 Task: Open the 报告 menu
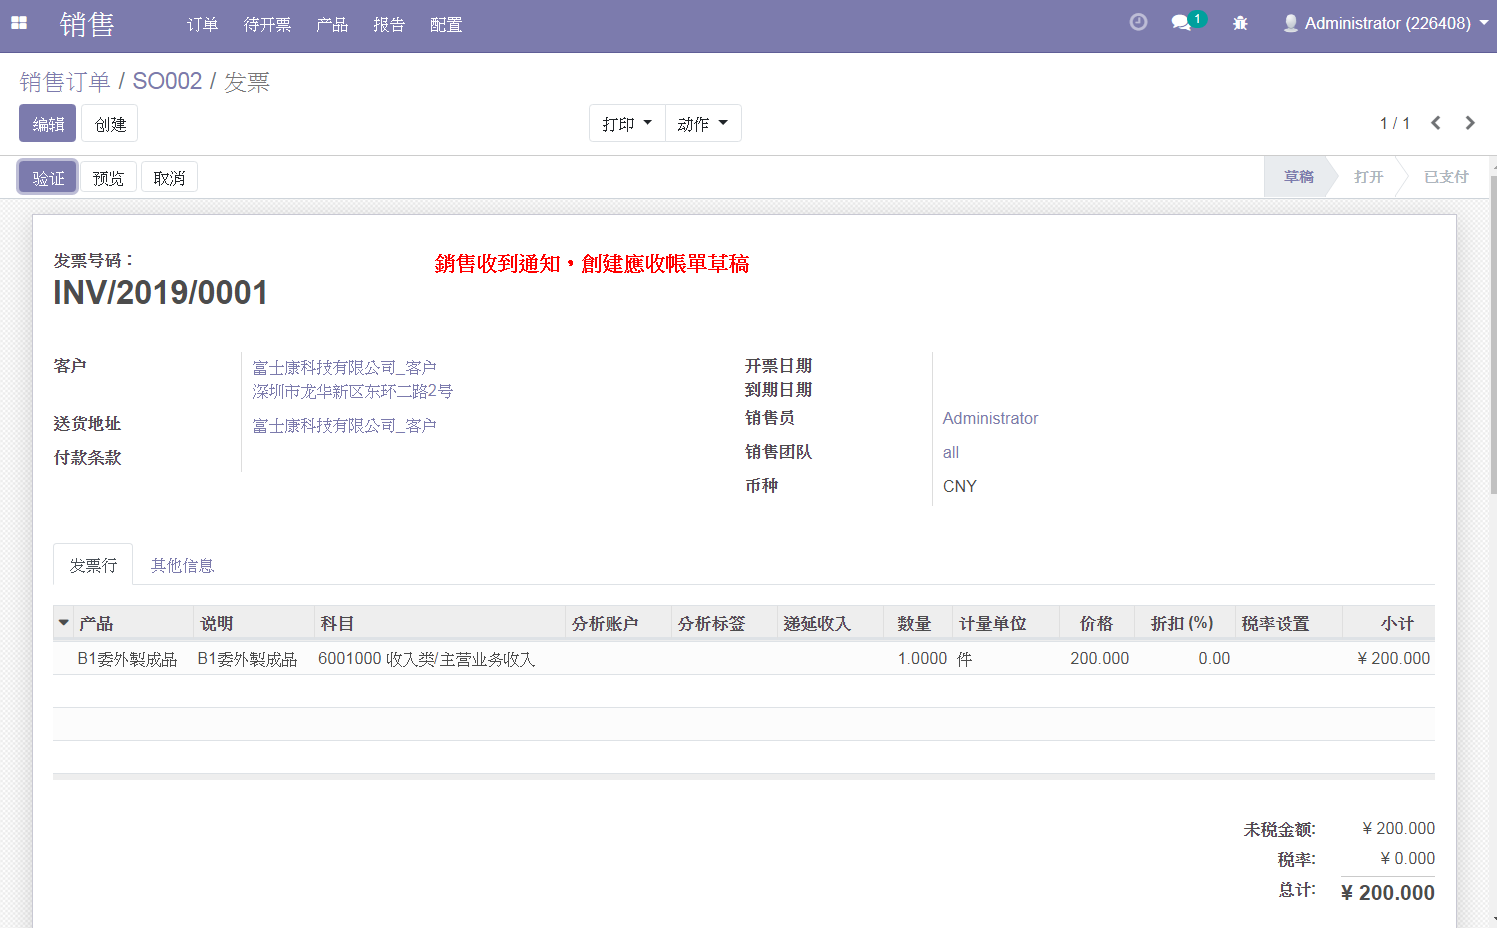[389, 25]
